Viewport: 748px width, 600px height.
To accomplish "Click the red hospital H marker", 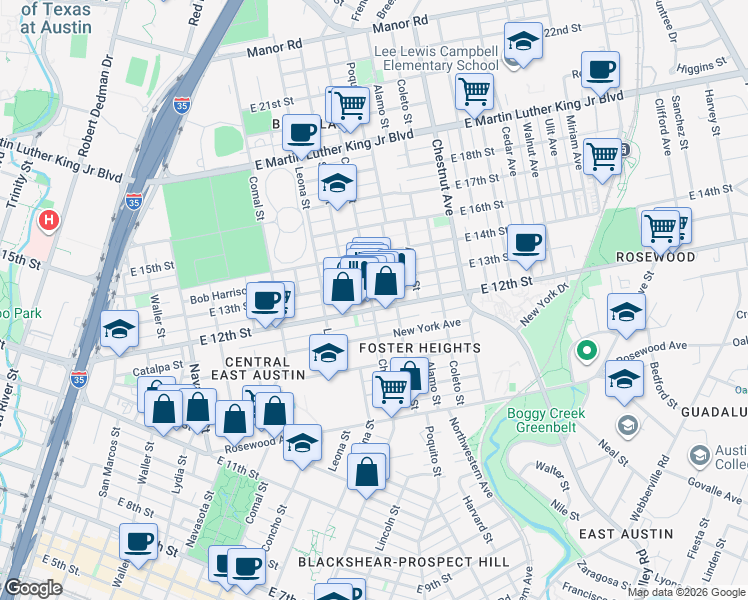I will [x=48, y=221].
